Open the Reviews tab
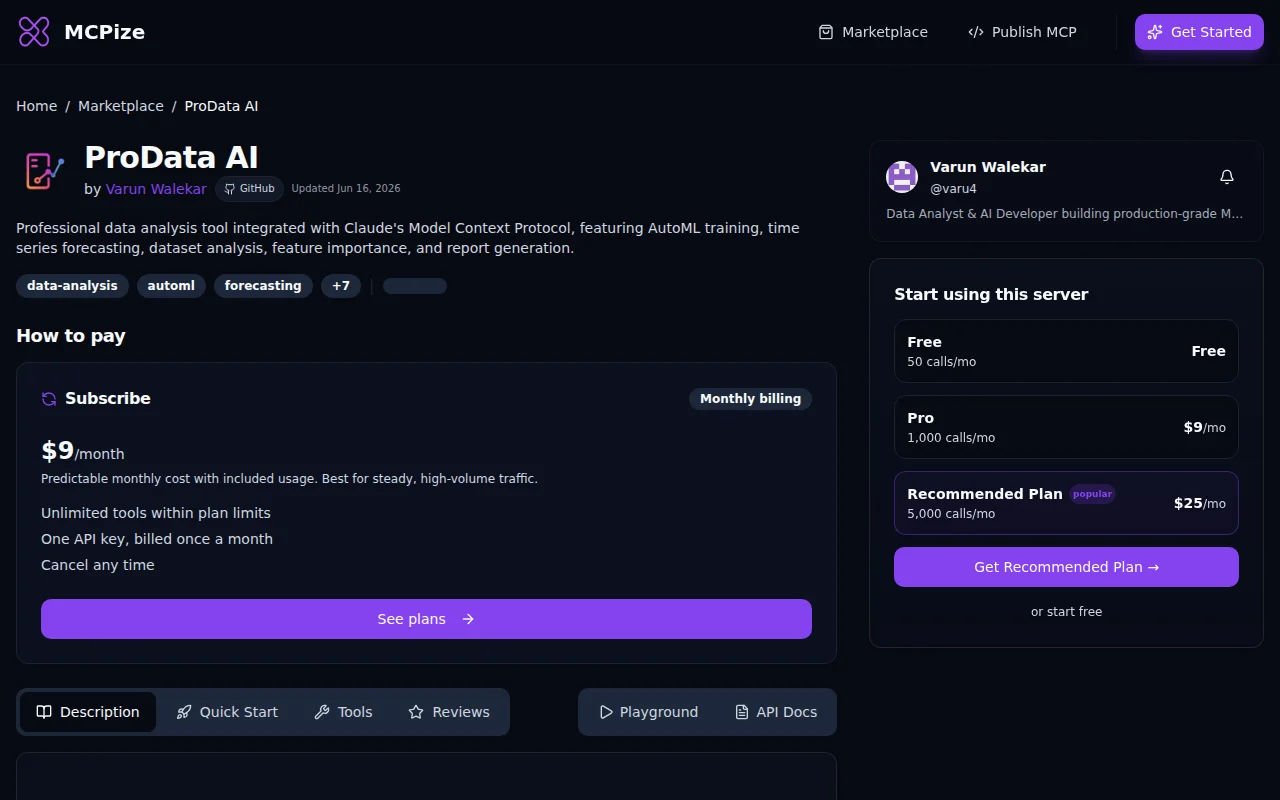The image size is (1280, 800). (449, 712)
